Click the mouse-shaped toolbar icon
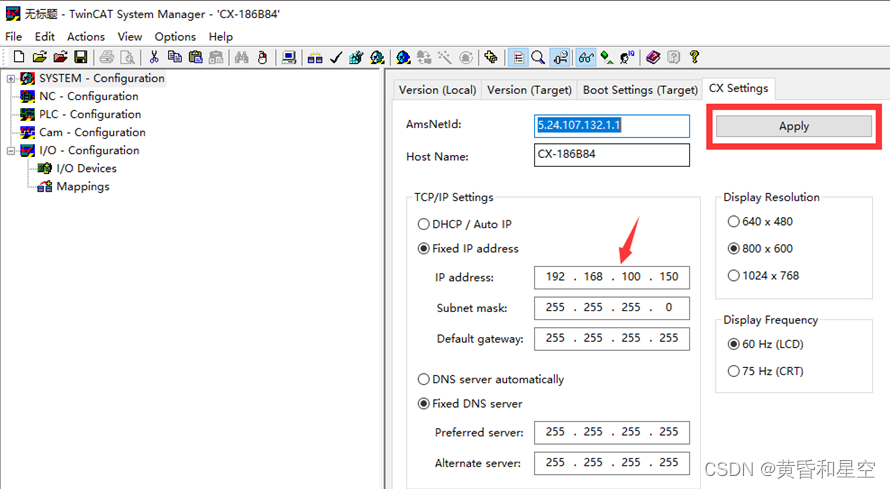 click(262, 57)
